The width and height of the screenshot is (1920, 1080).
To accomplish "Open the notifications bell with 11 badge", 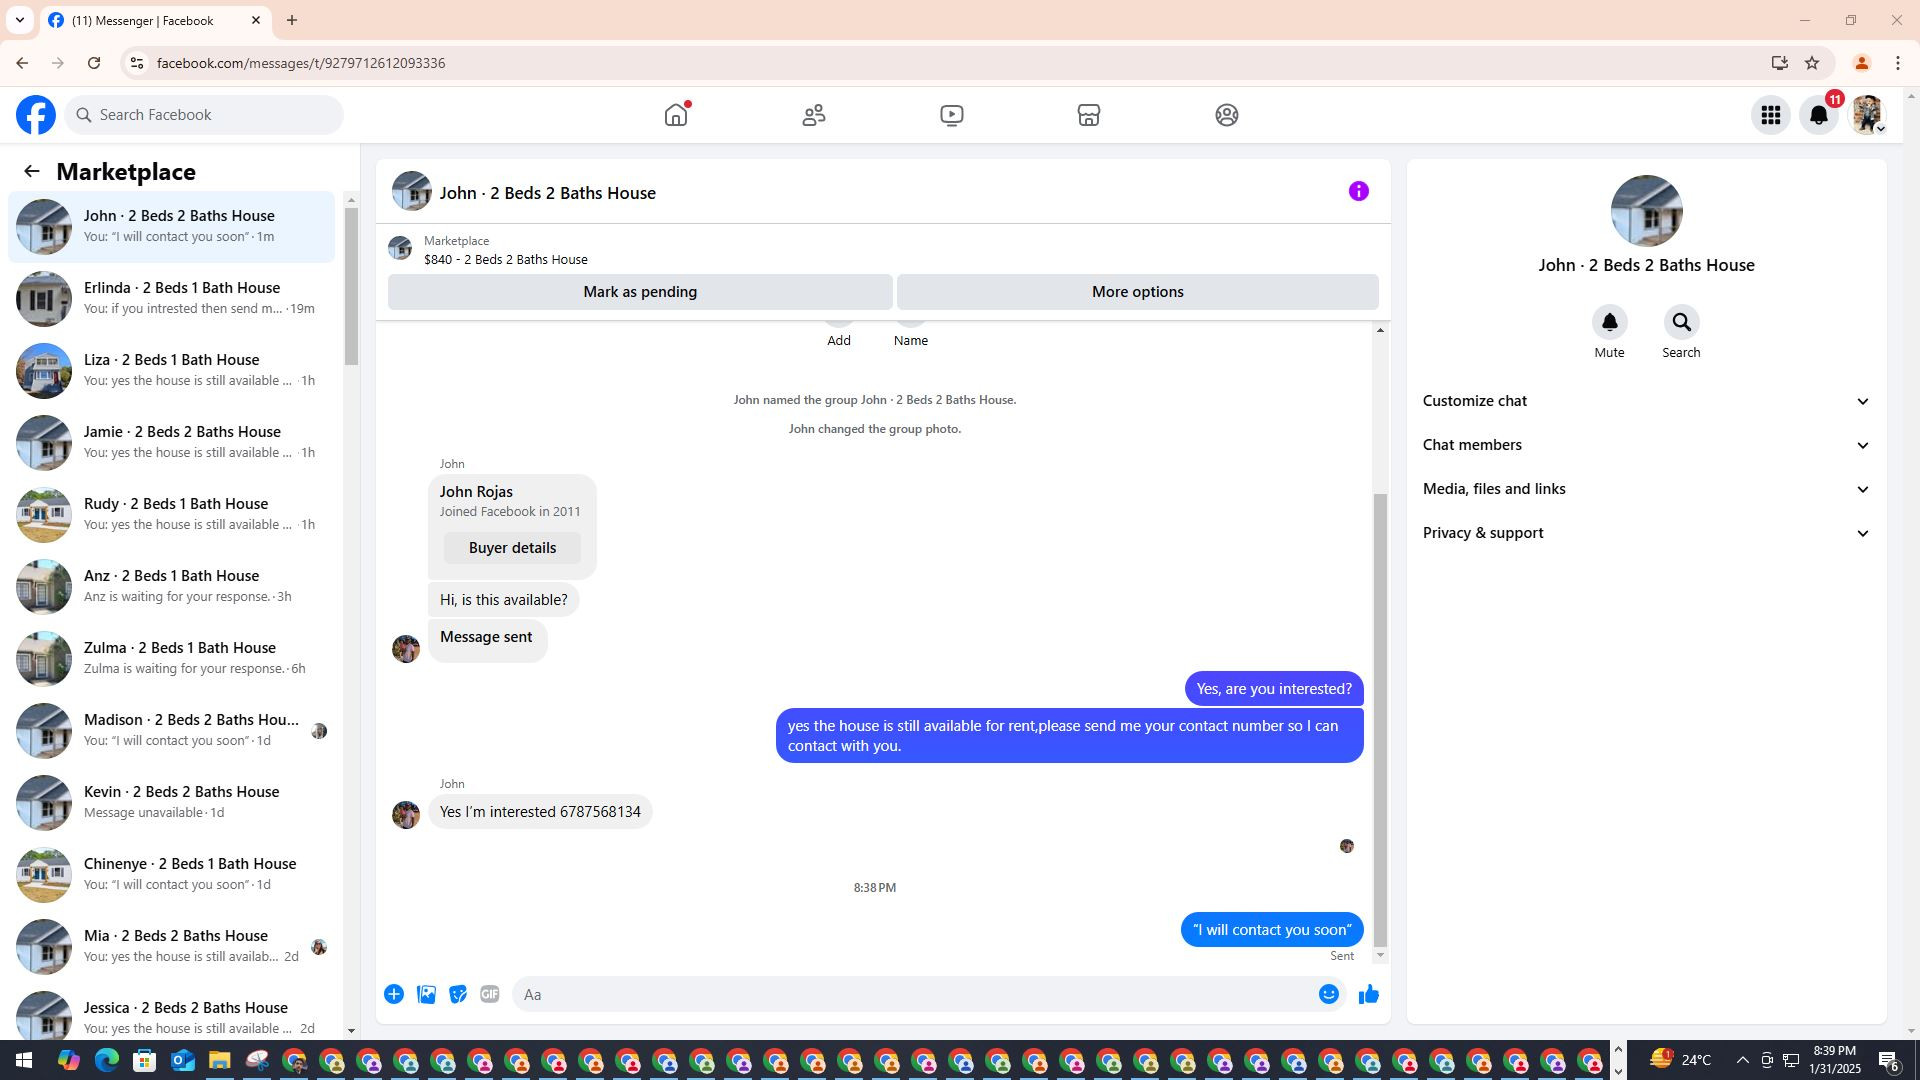I will pyautogui.click(x=1819, y=115).
